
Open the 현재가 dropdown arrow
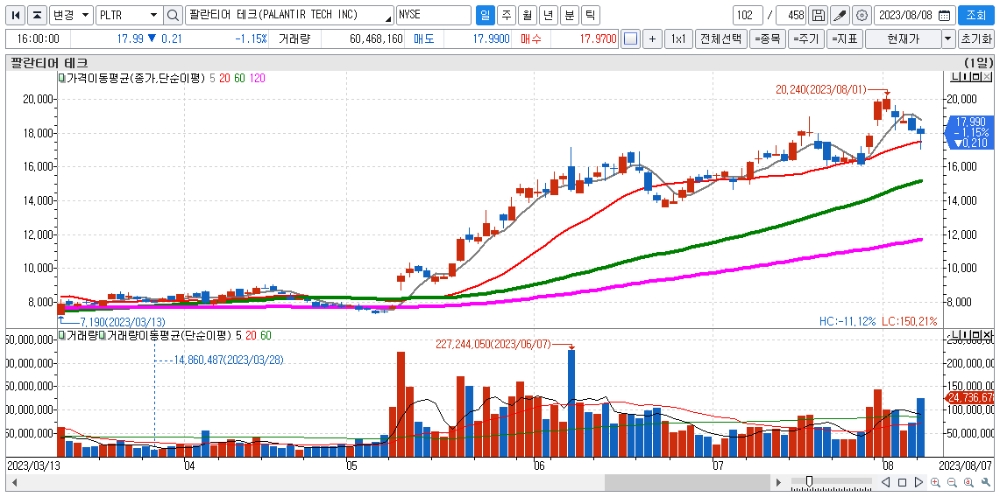pyautogui.click(x=949, y=39)
